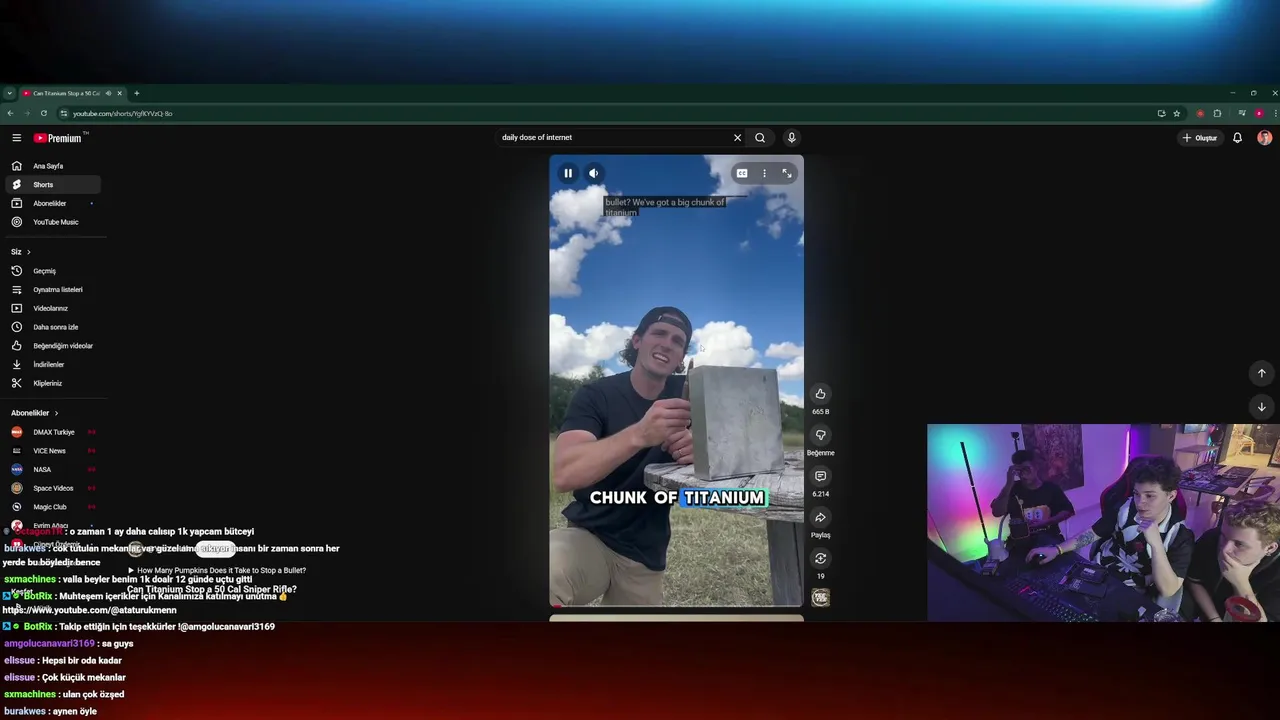
Task: Expand the Abonelikler subscriptions header chevron
Action: coord(56,413)
